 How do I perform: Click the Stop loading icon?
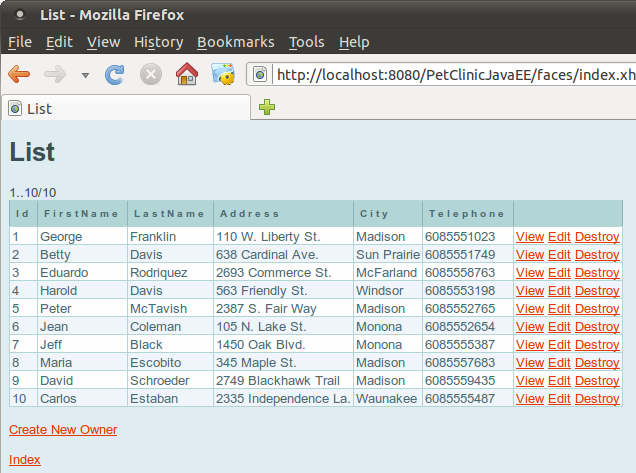click(151, 74)
